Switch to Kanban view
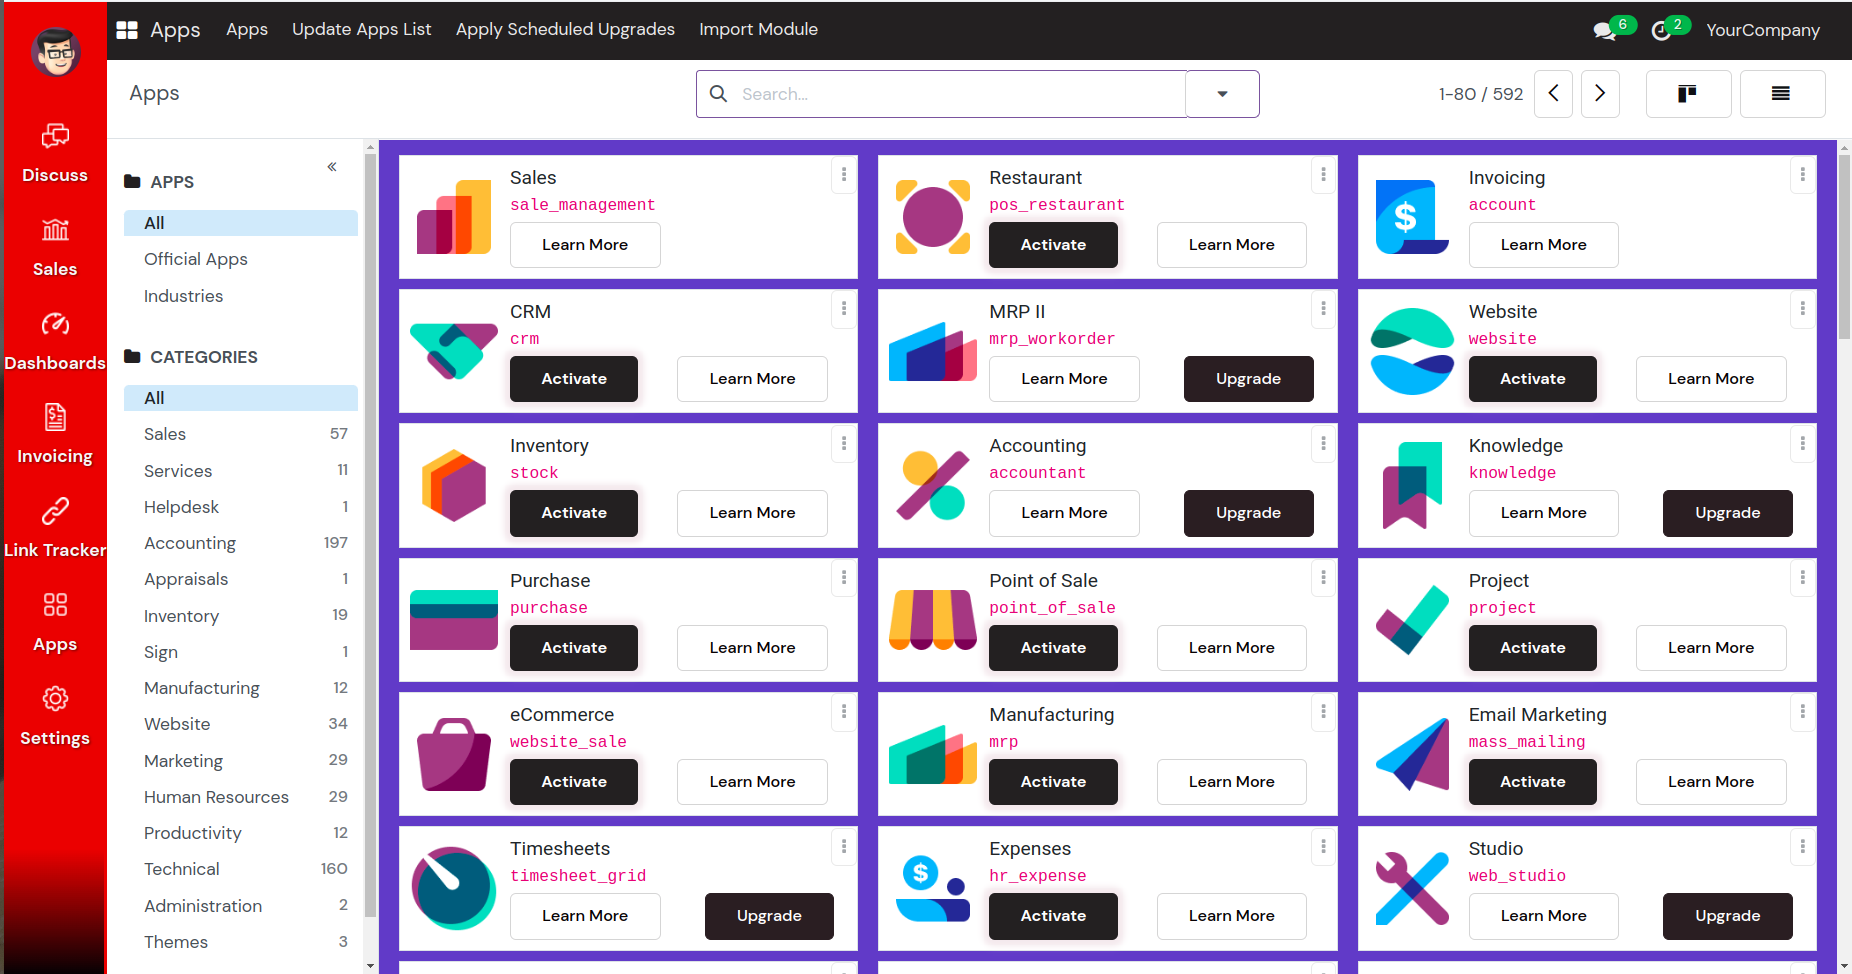This screenshot has width=1852, height=974. (1688, 94)
